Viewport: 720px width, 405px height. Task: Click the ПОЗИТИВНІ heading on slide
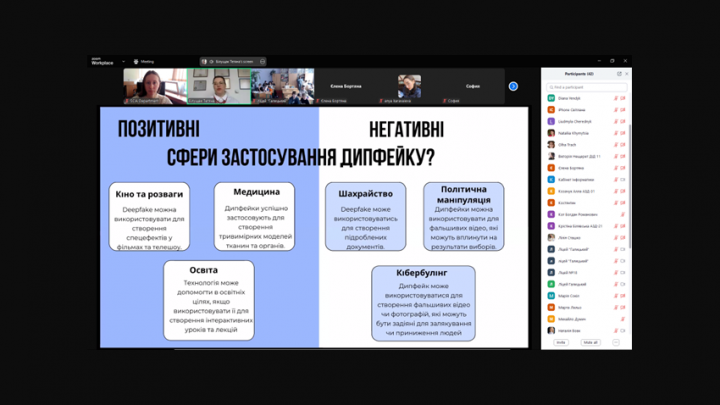(x=159, y=129)
